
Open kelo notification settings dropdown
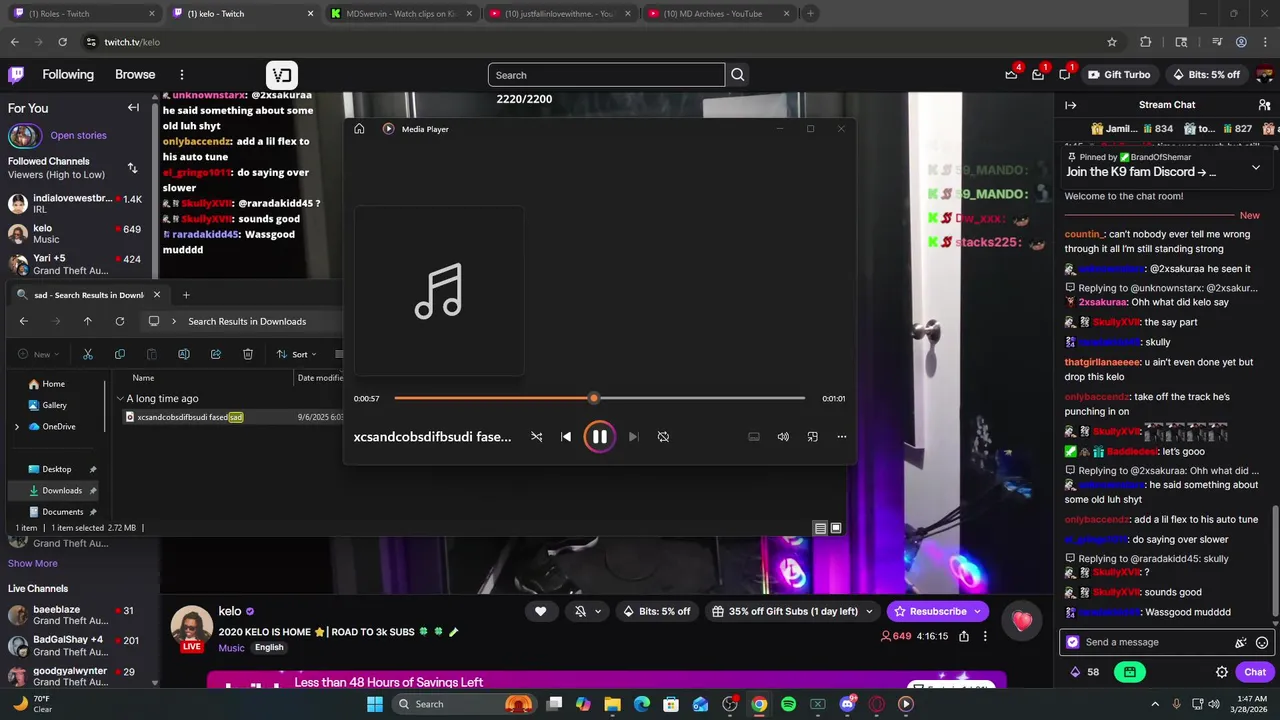click(x=587, y=611)
